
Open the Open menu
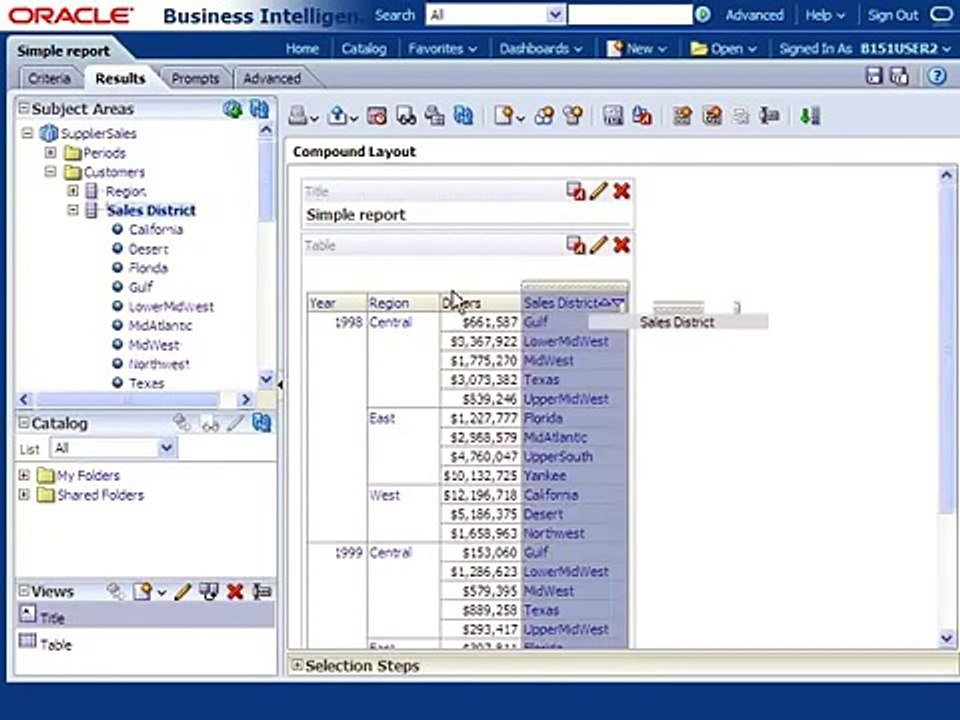pyautogui.click(x=724, y=48)
